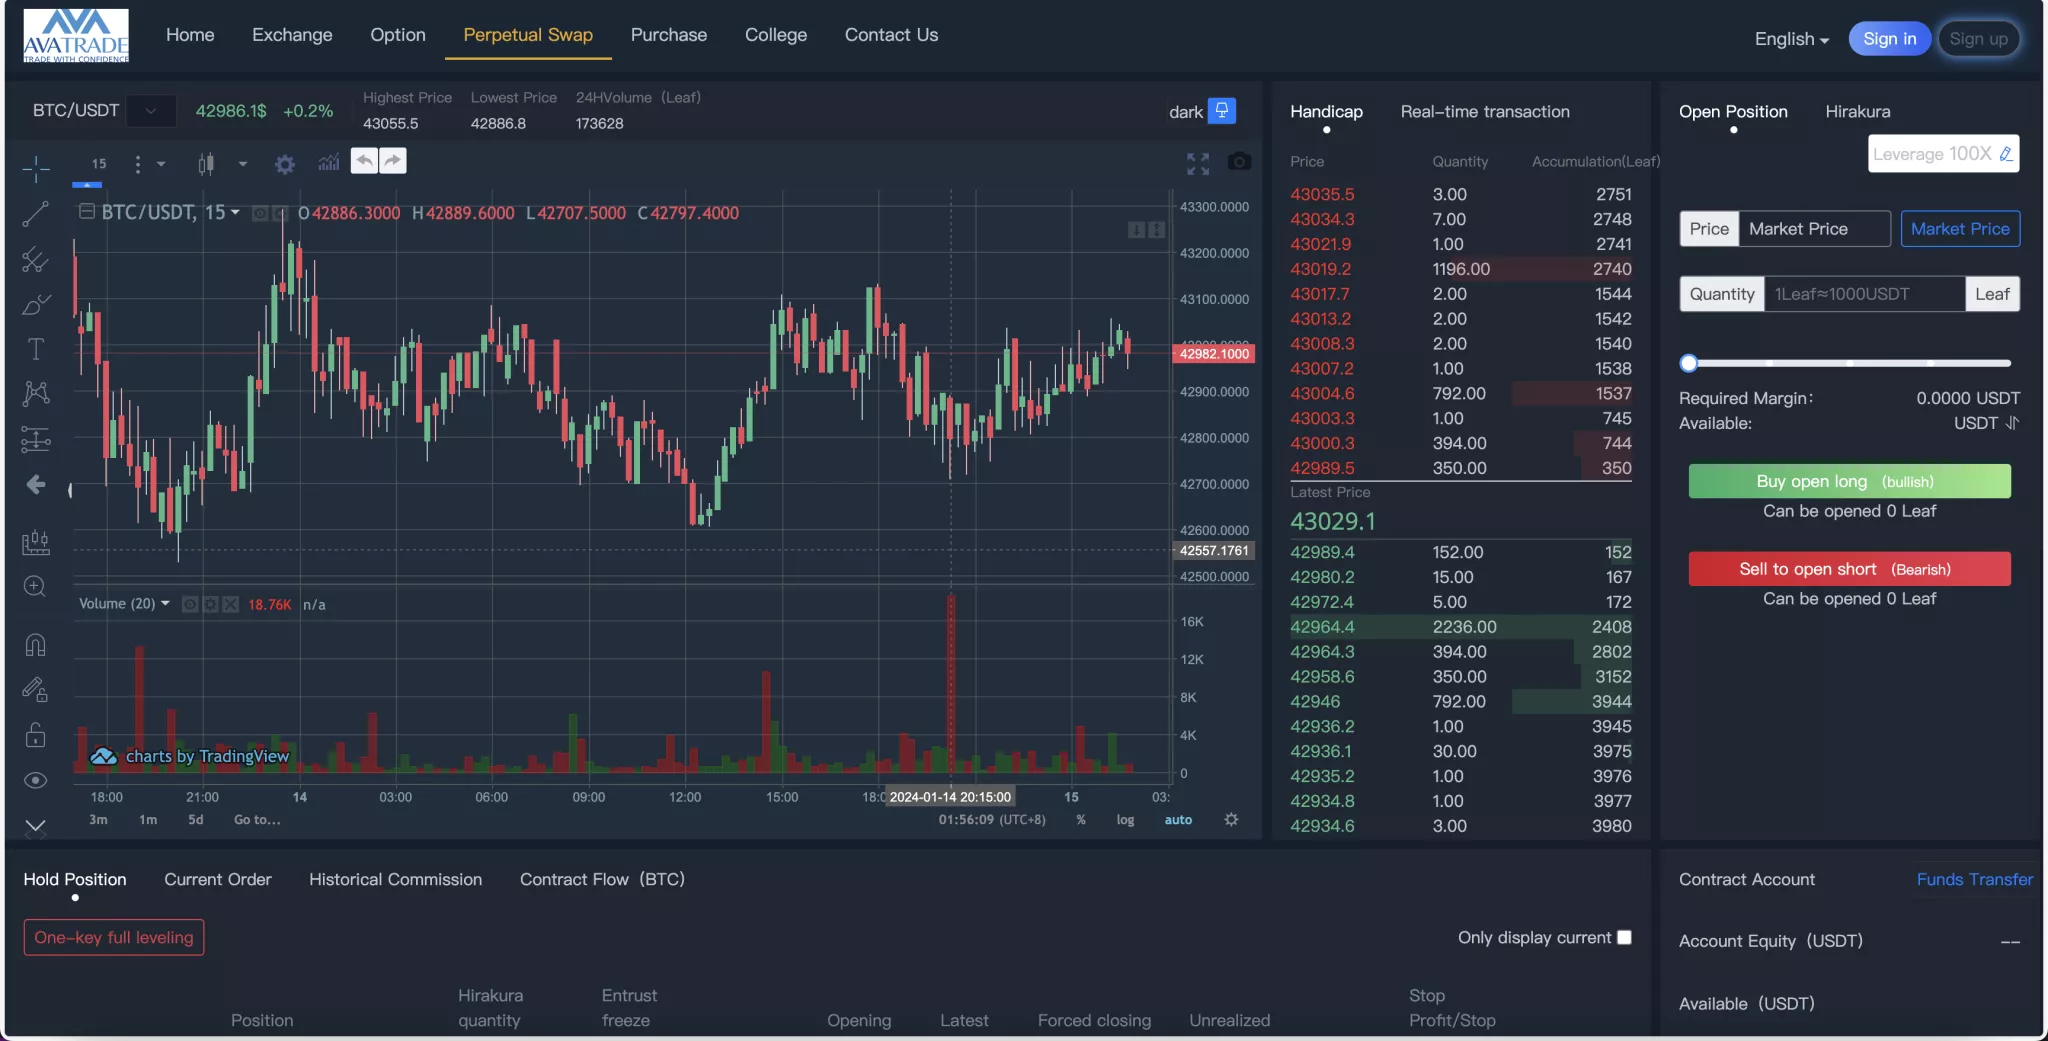This screenshot has width=2048, height=1041.
Task: Click the Funds Transfer link
Action: point(1974,880)
